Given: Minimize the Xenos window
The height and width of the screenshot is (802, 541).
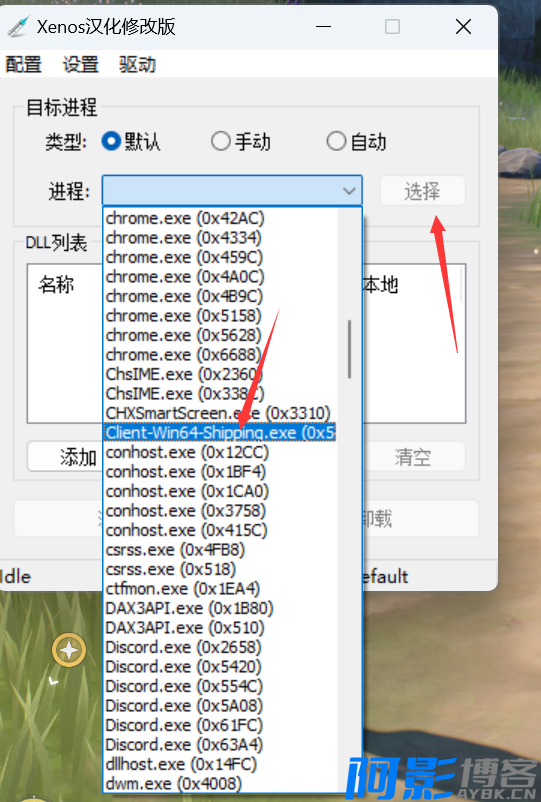Looking at the screenshot, I should coord(323,26).
